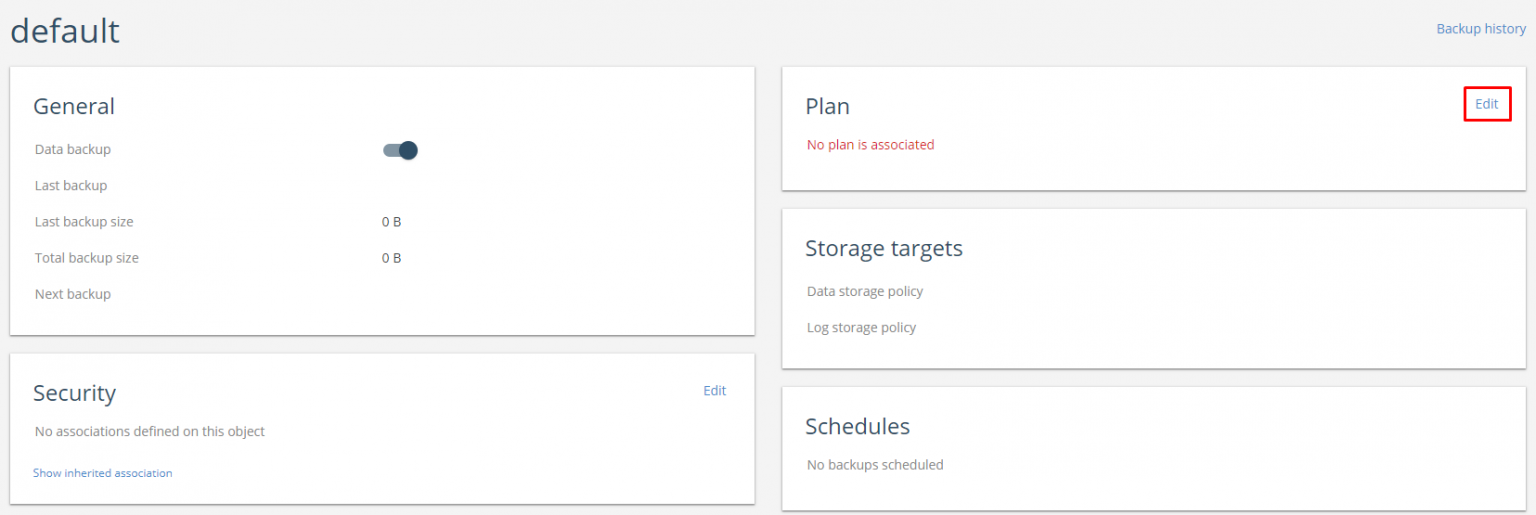Click the Total backup size value
The width and height of the screenshot is (1536, 515).
[x=391, y=258]
